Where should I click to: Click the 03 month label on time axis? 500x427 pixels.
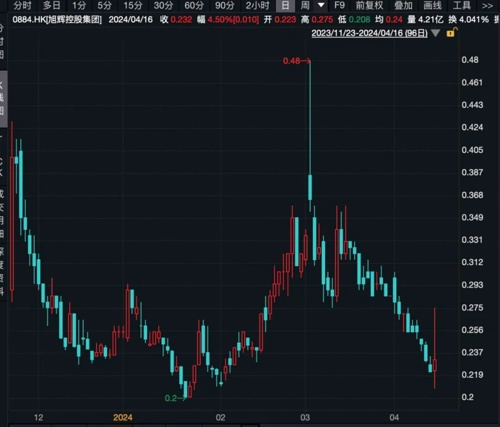coord(305,417)
